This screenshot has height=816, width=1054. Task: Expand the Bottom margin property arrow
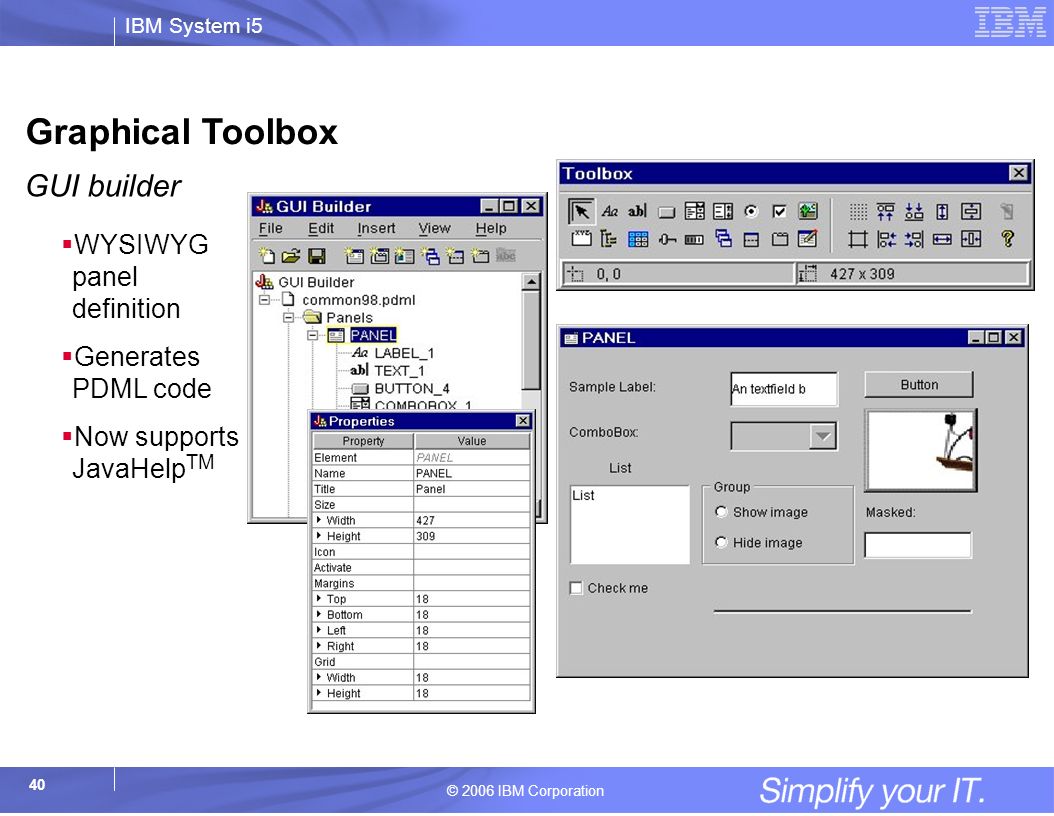click(319, 614)
